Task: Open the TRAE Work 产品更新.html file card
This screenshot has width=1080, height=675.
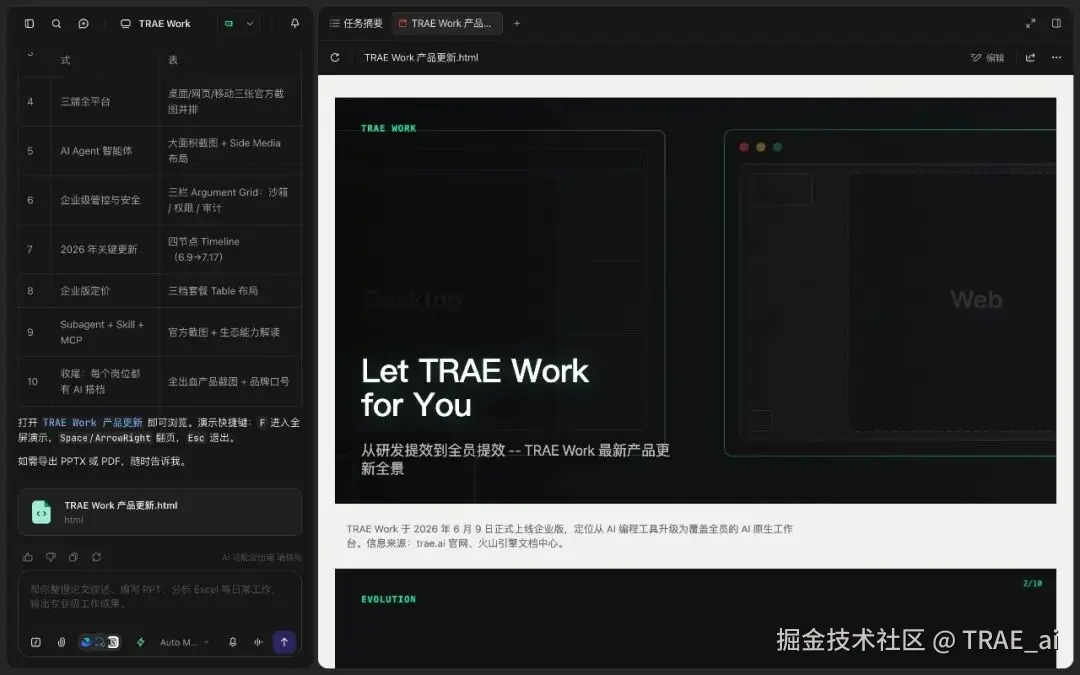Action: (x=160, y=512)
